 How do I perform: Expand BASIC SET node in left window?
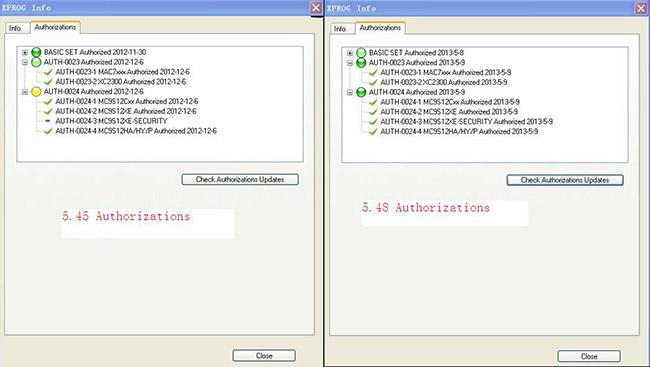25,53
